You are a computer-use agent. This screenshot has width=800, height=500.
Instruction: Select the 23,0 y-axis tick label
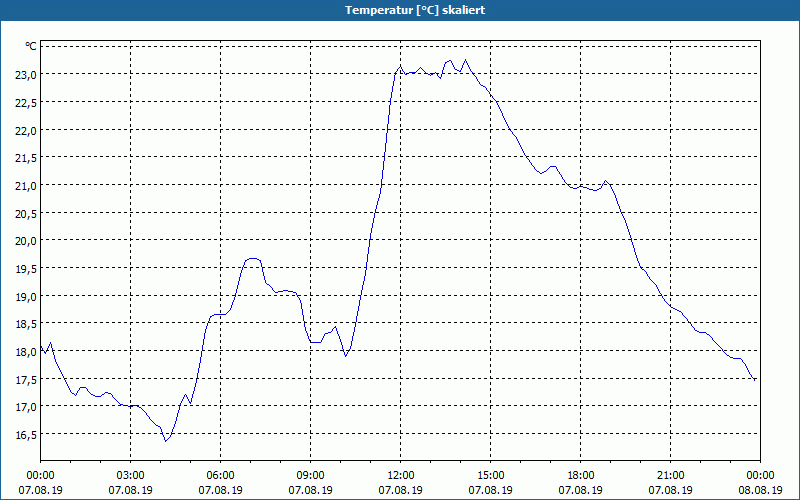(24, 74)
